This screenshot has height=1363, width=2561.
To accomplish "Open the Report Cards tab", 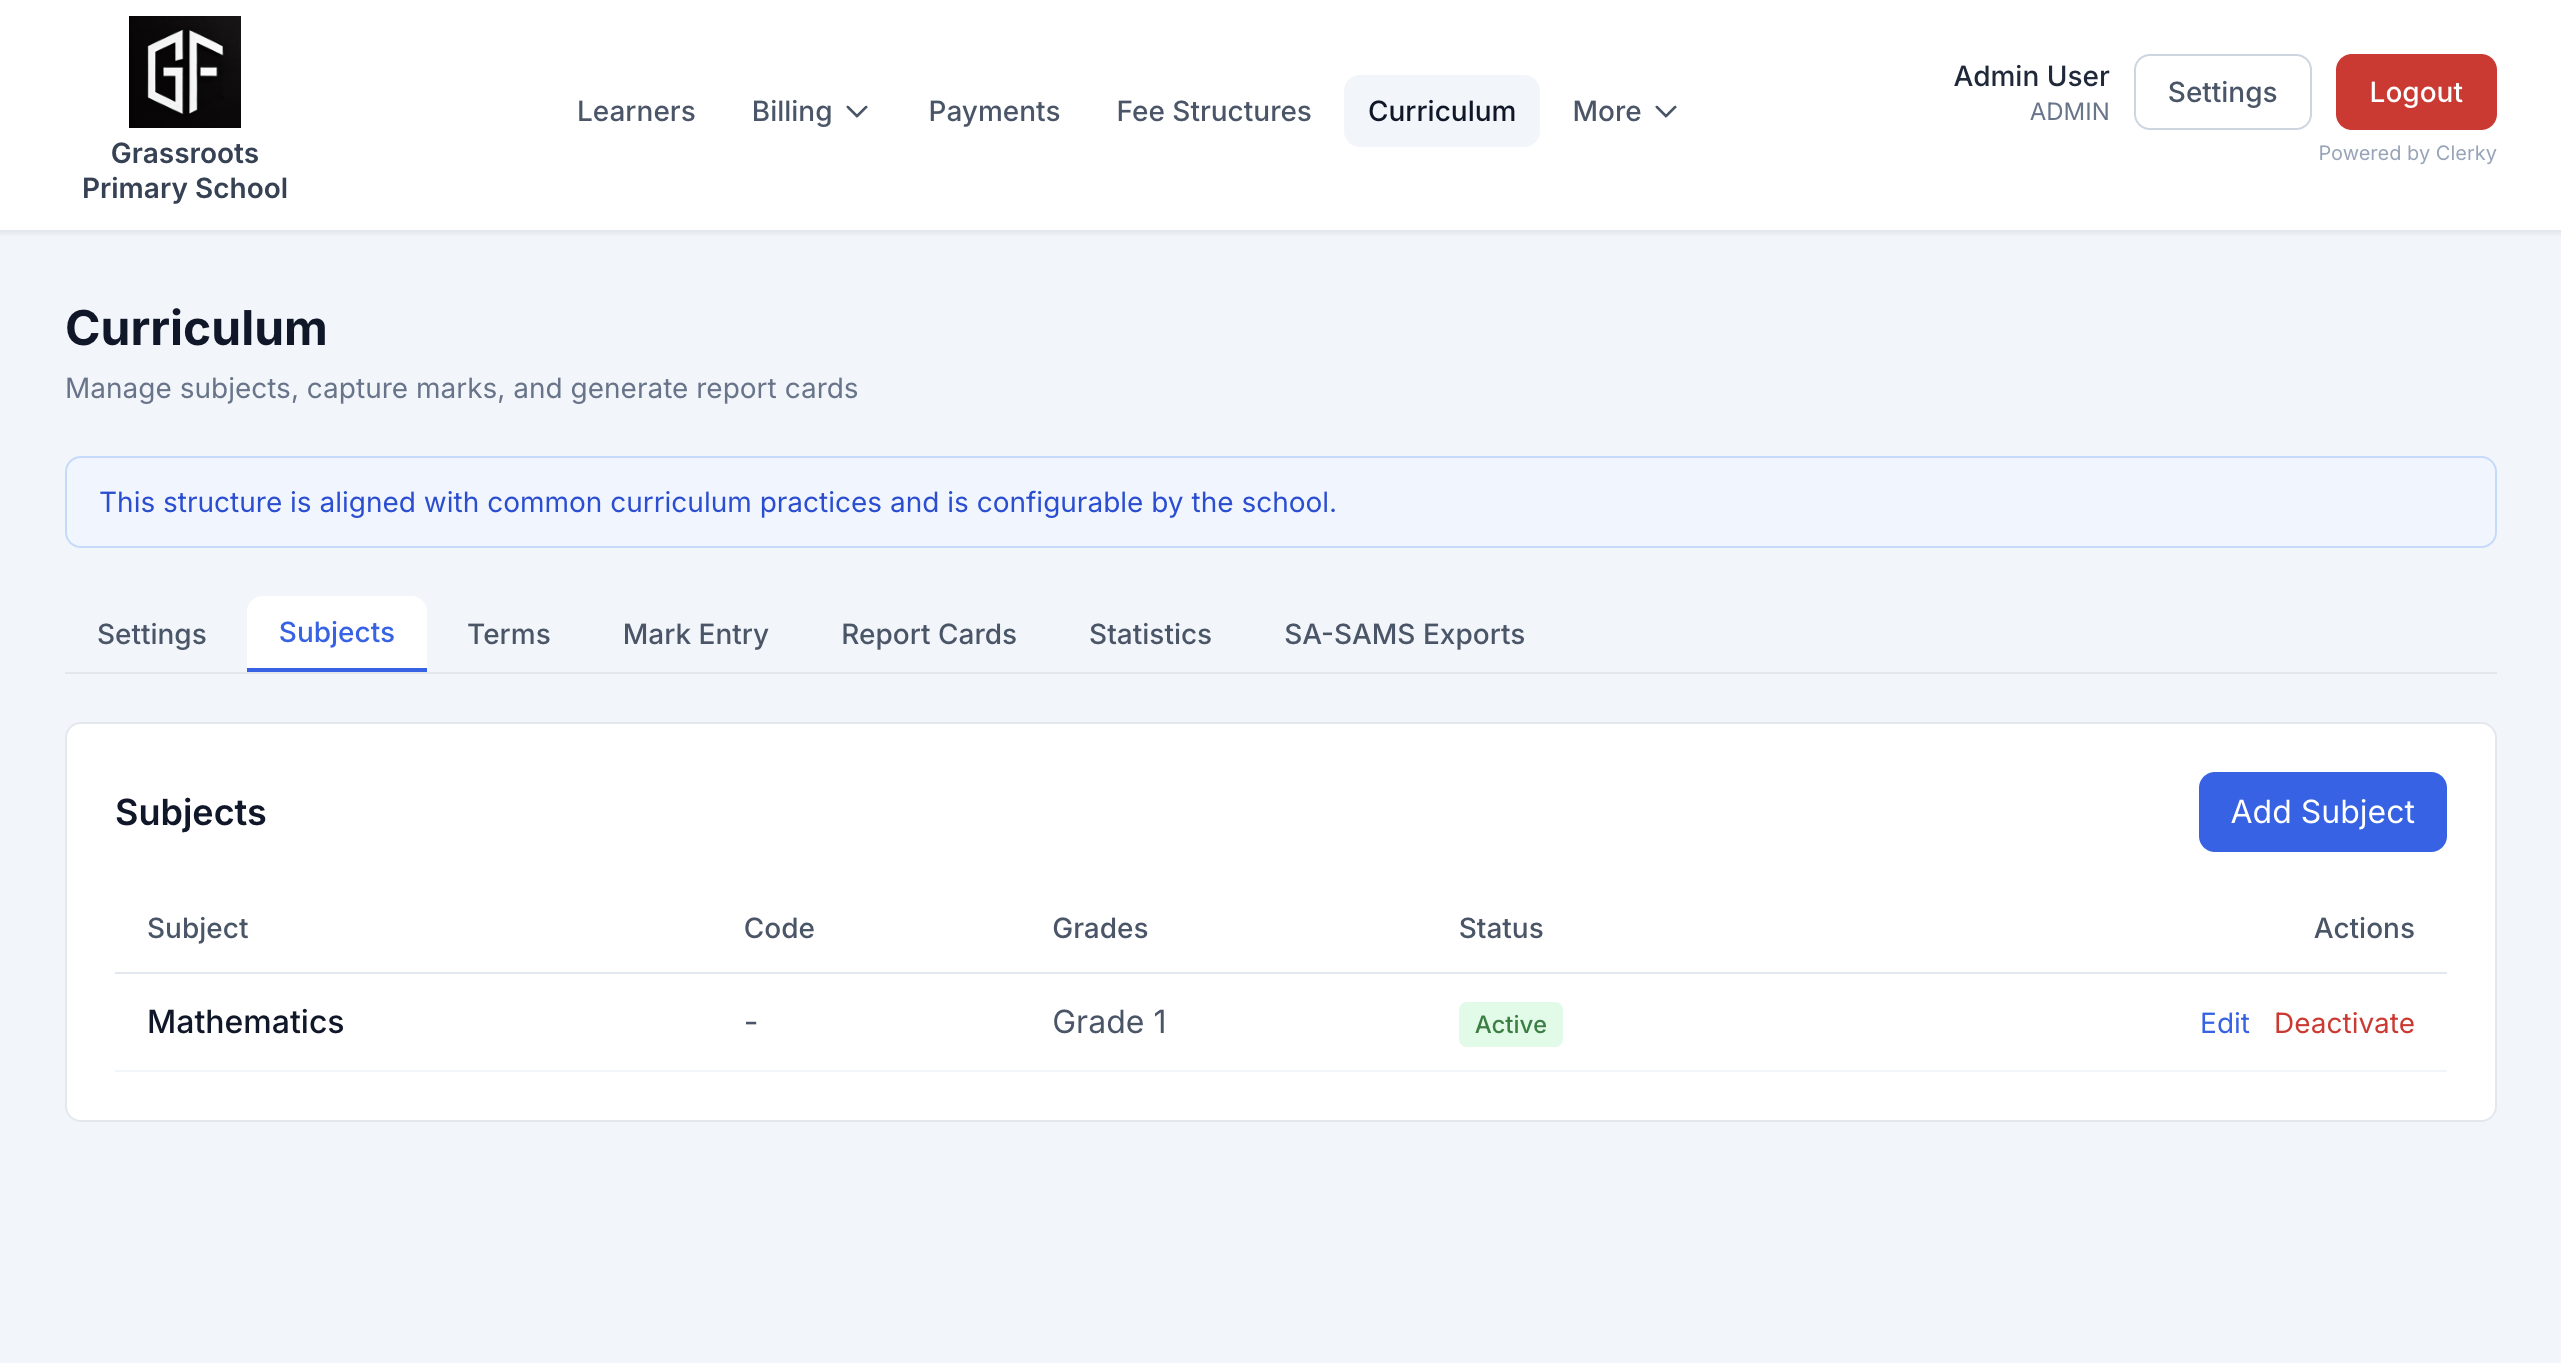I will pos(929,634).
